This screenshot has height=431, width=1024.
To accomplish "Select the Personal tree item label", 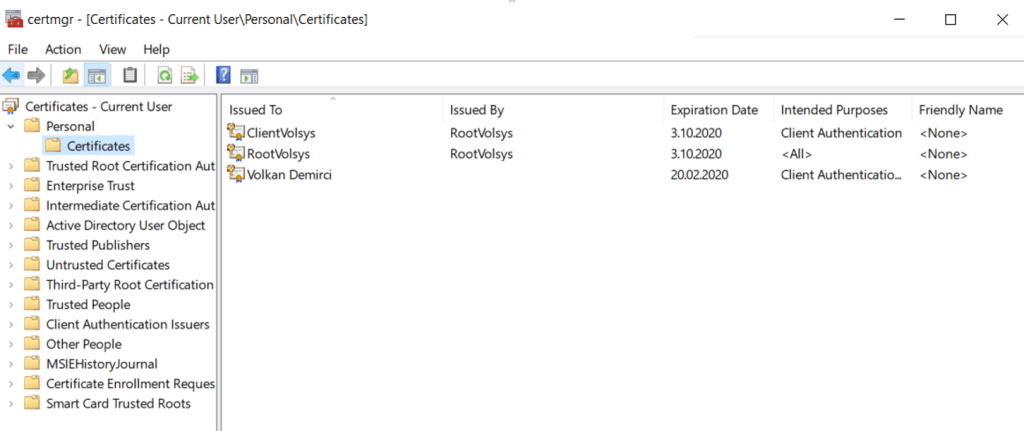I will [70, 126].
